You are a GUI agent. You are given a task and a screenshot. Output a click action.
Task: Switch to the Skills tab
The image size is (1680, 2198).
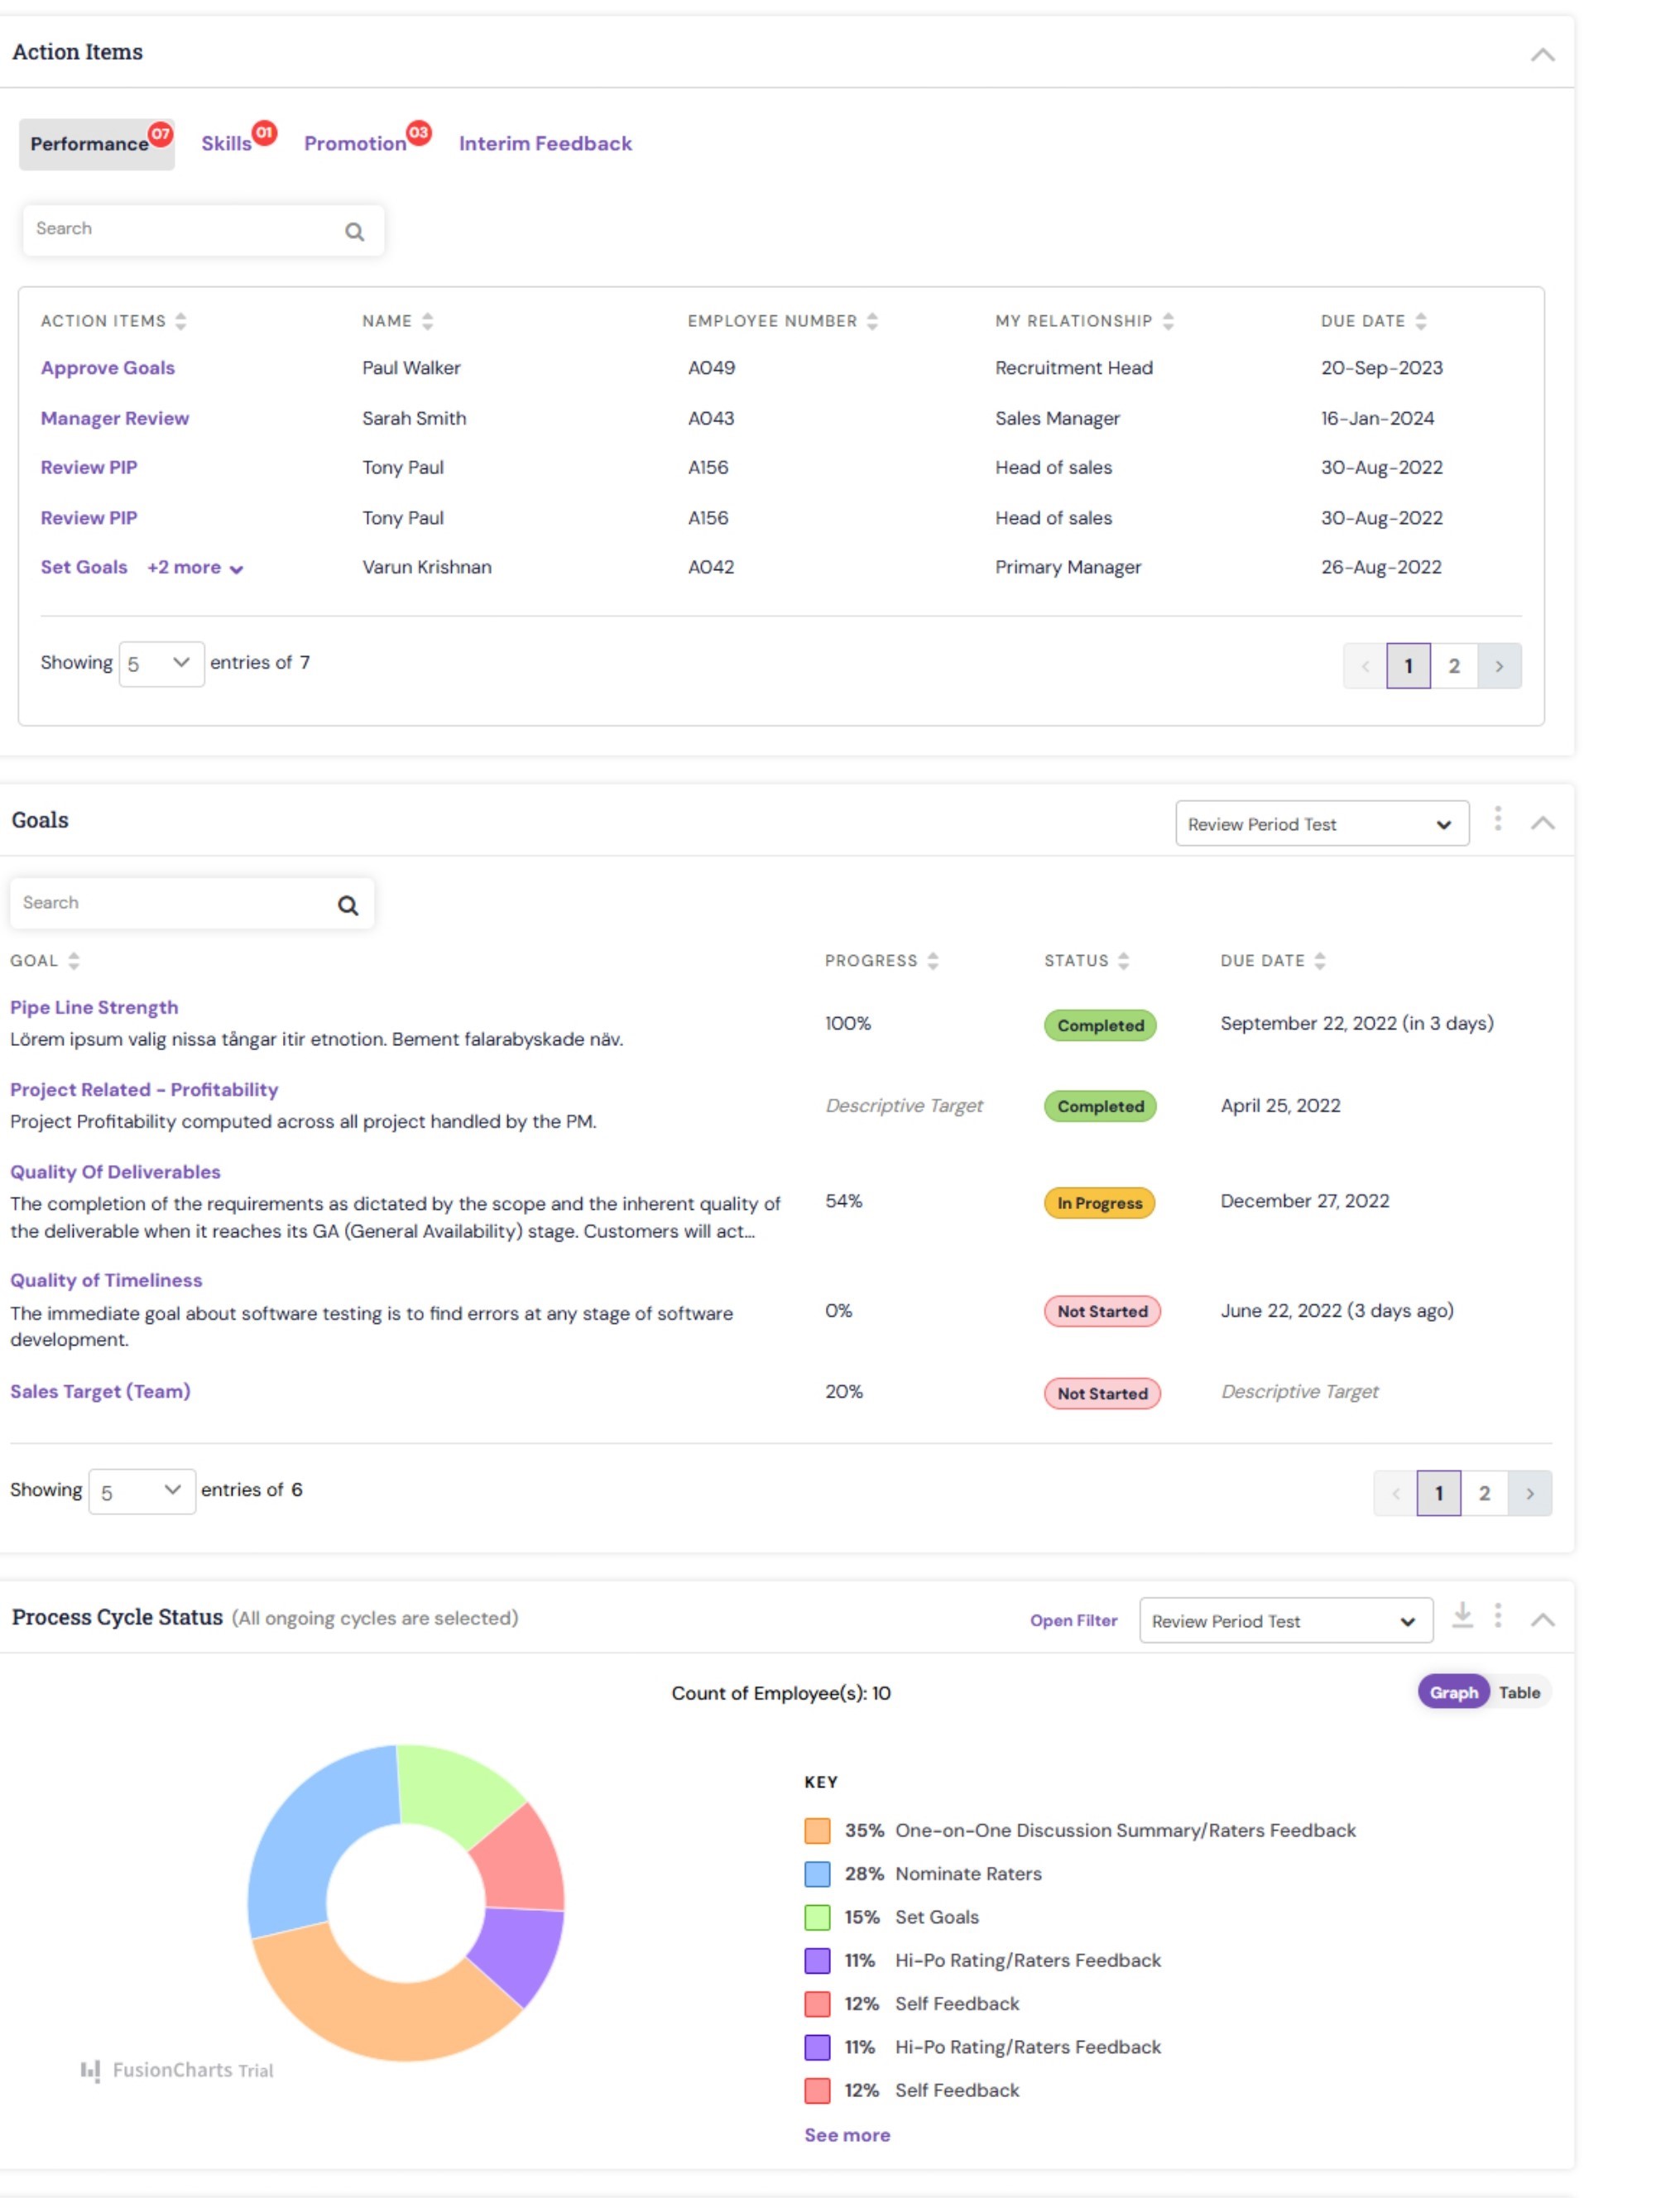point(227,144)
